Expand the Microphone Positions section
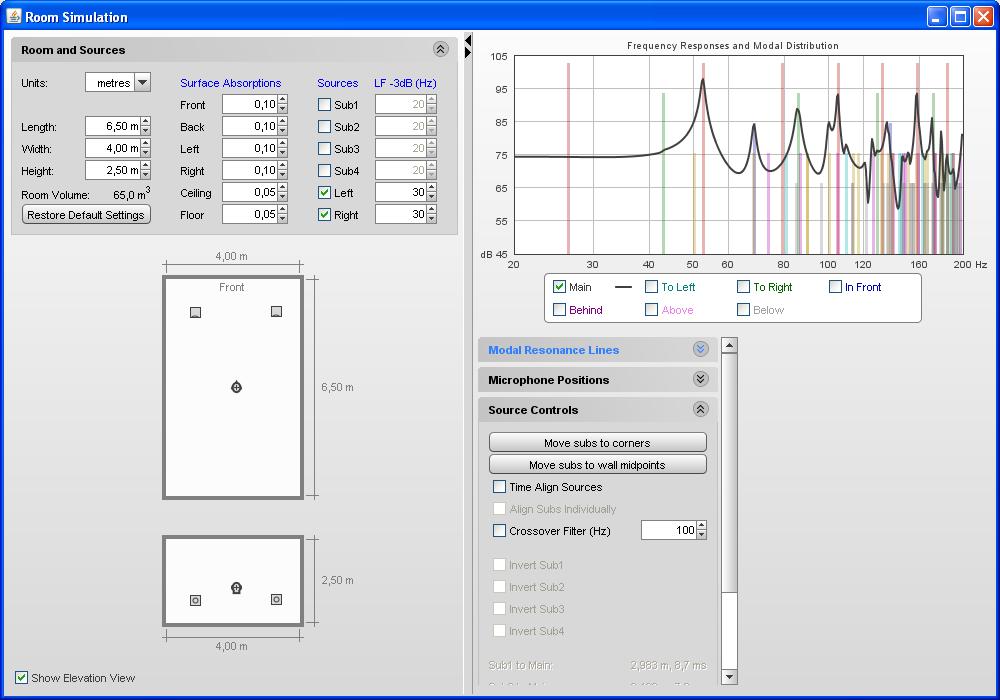This screenshot has width=1000, height=700. pos(700,380)
